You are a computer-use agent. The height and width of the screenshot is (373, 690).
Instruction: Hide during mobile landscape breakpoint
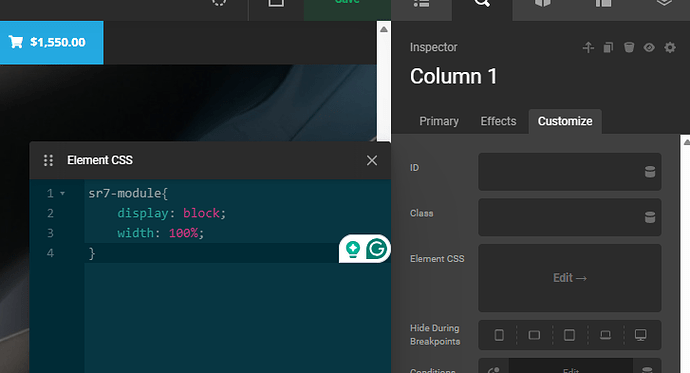[x=534, y=335]
